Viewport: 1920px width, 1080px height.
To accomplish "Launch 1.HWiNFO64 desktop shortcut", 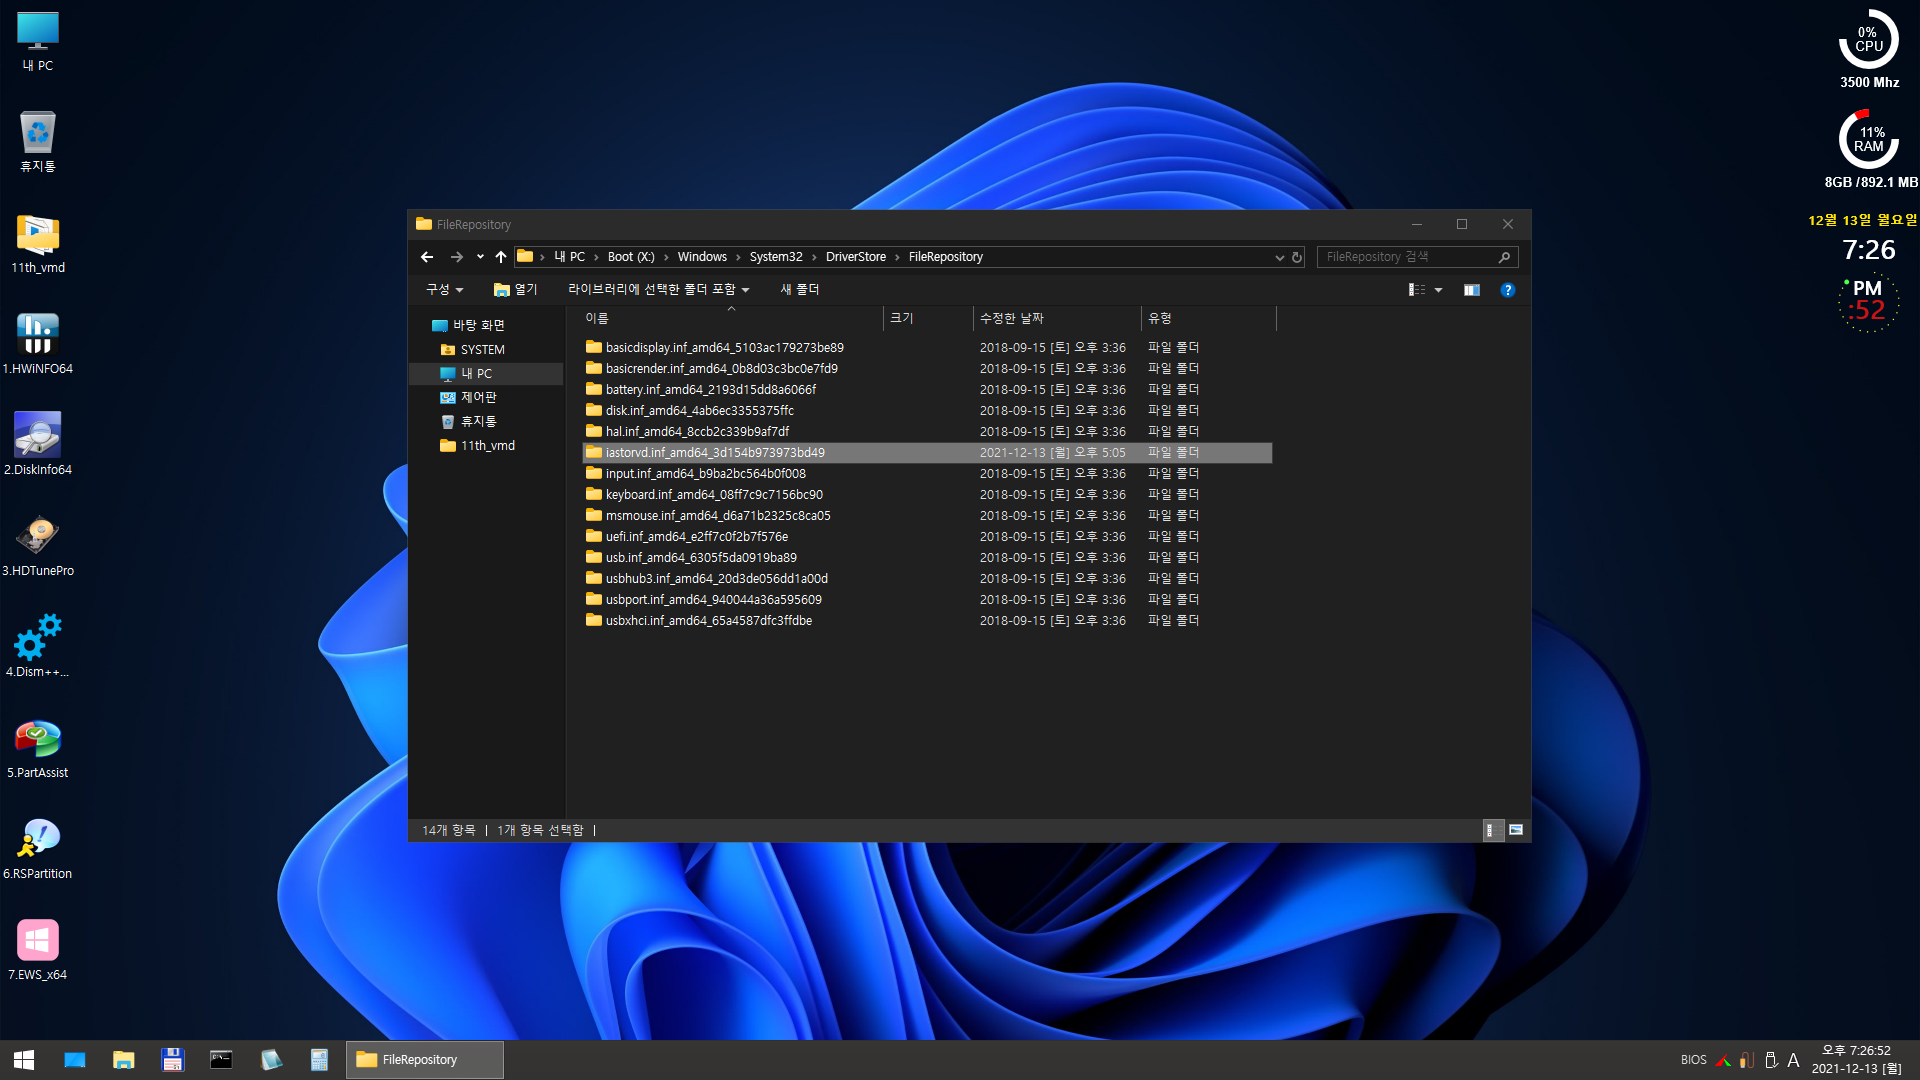I will (x=38, y=344).
